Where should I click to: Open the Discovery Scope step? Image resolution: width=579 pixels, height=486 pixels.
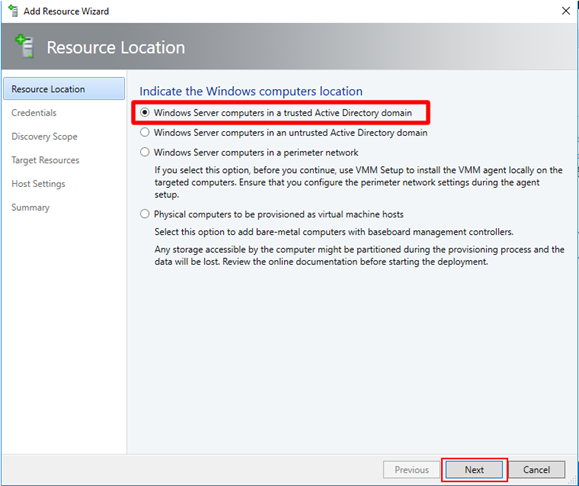click(x=44, y=137)
